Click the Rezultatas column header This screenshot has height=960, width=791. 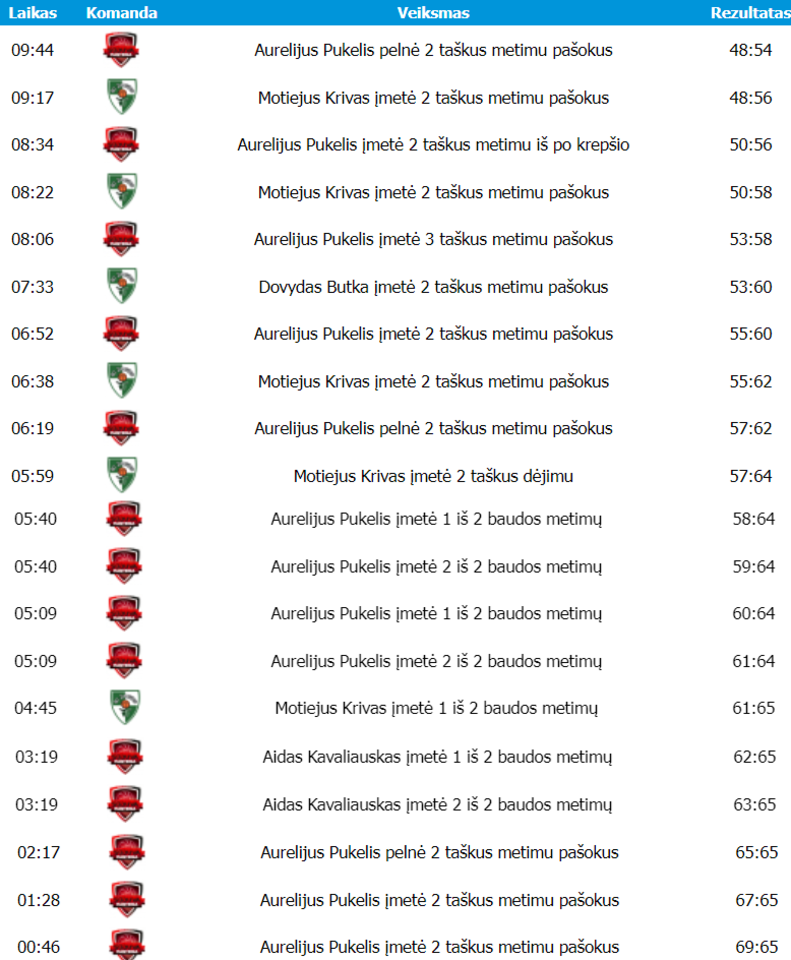(x=748, y=13)
